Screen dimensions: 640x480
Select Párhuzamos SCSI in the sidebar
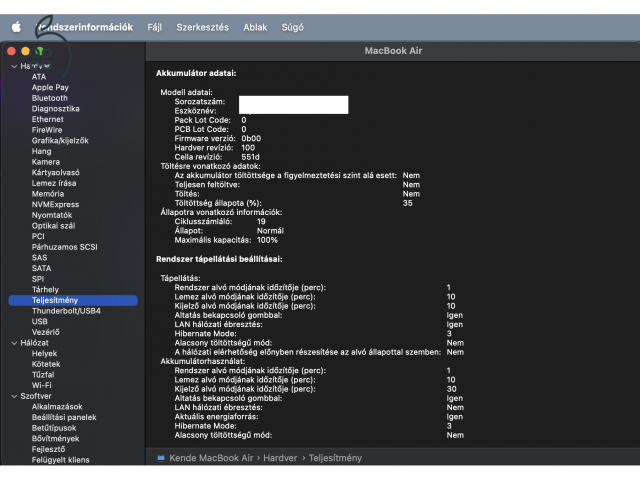click(64, 247)
